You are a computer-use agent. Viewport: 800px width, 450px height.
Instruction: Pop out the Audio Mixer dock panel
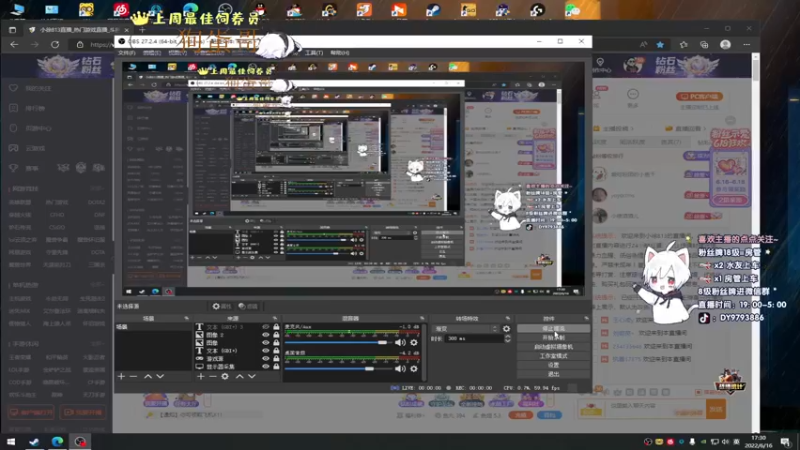[x=422, y=318]
